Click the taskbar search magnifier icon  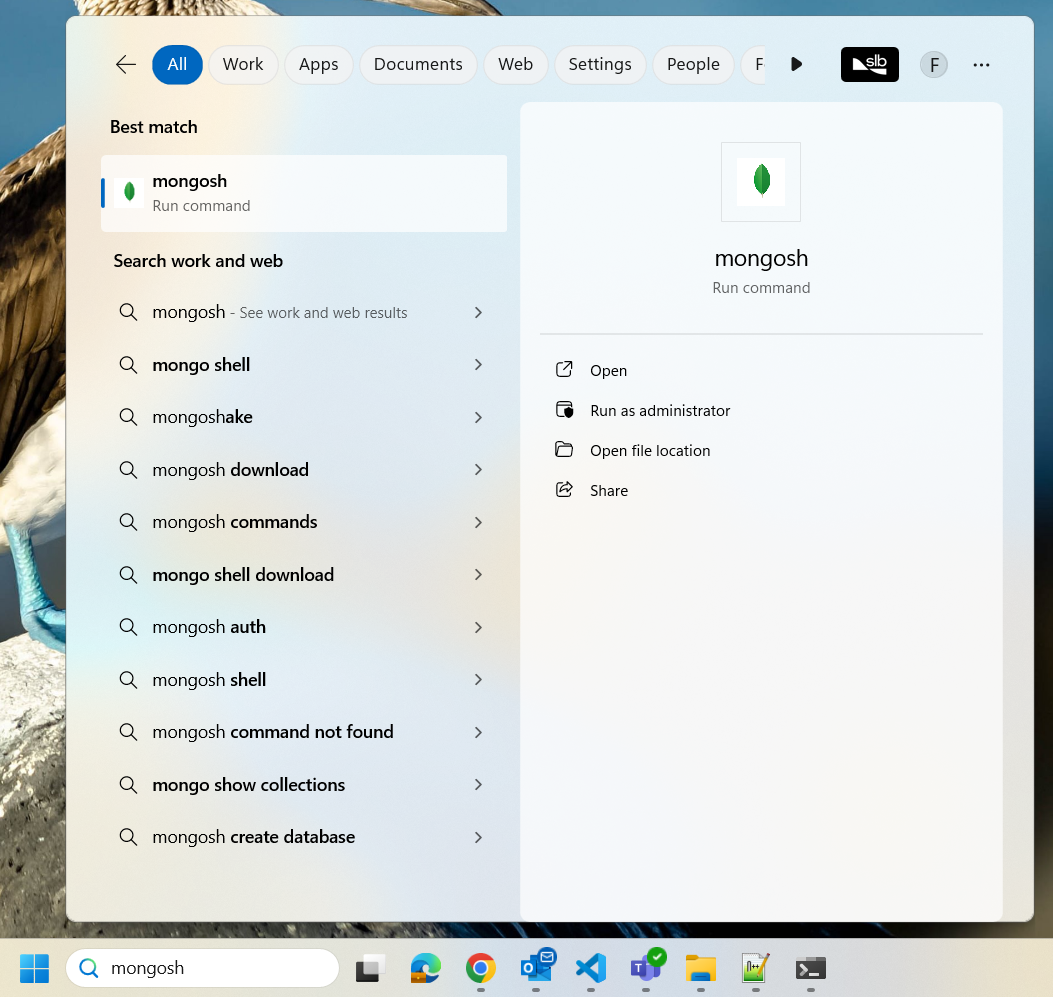(x=89, y=968)
